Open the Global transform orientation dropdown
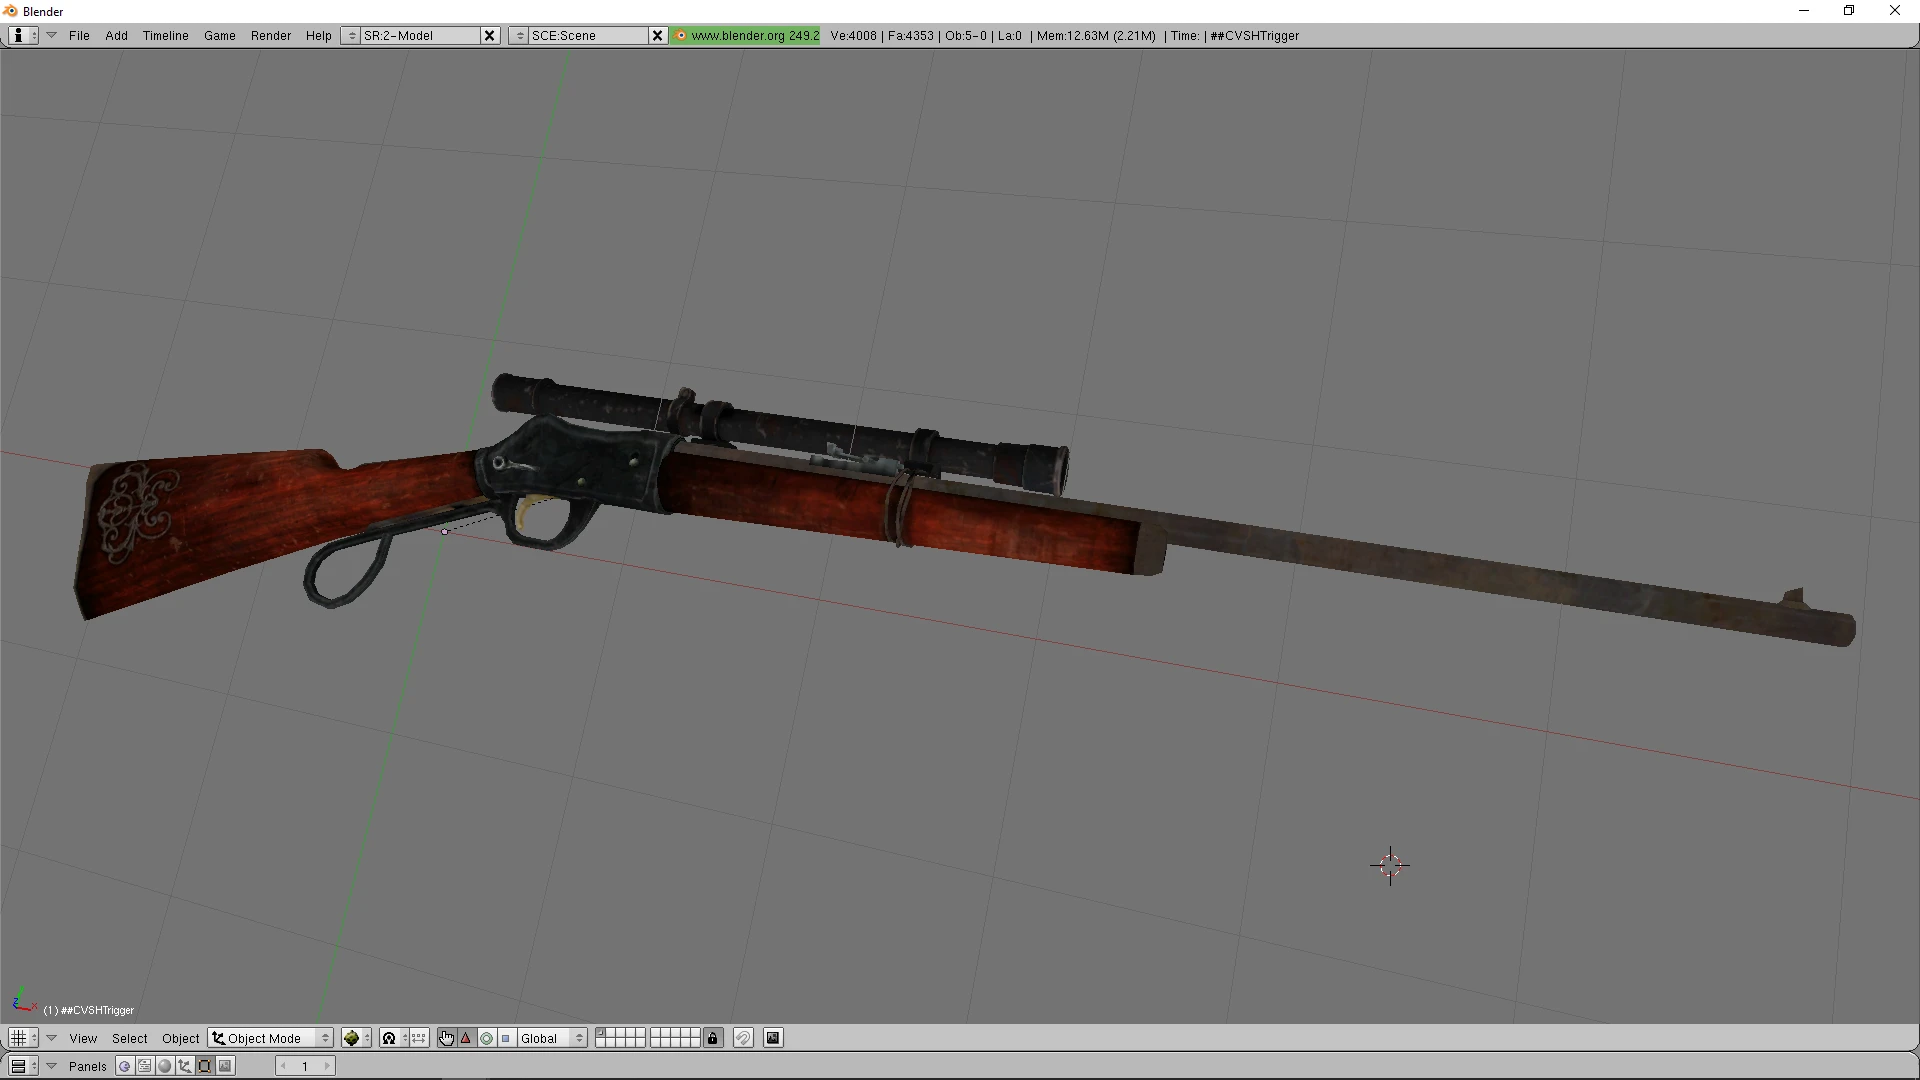The width and height of the screenshot is (1920, 1080). coord(552,1038)
